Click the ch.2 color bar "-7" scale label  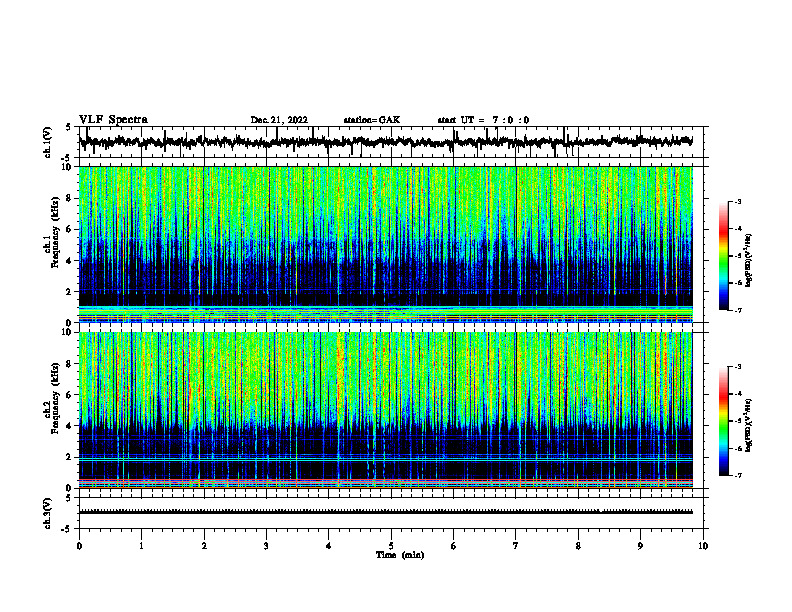738,476
